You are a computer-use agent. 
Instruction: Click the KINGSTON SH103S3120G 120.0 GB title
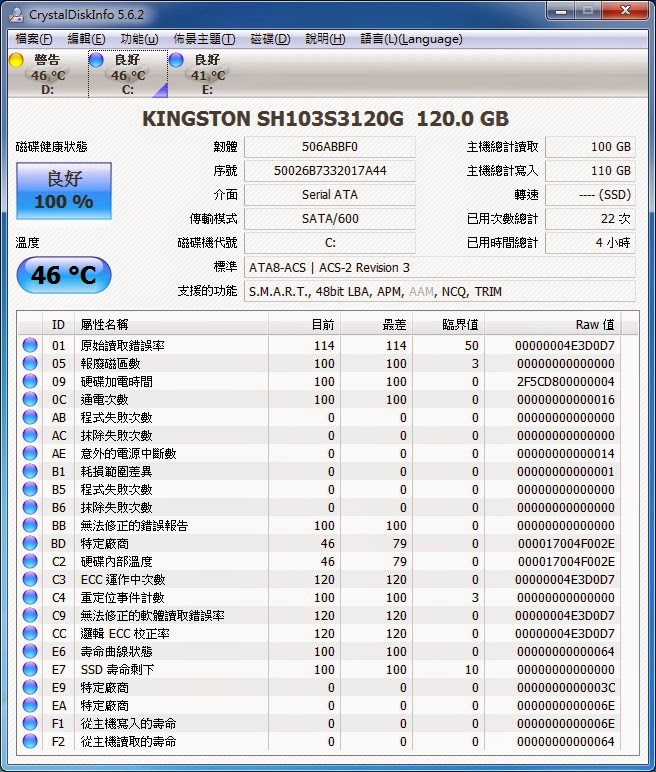point(326,119)
